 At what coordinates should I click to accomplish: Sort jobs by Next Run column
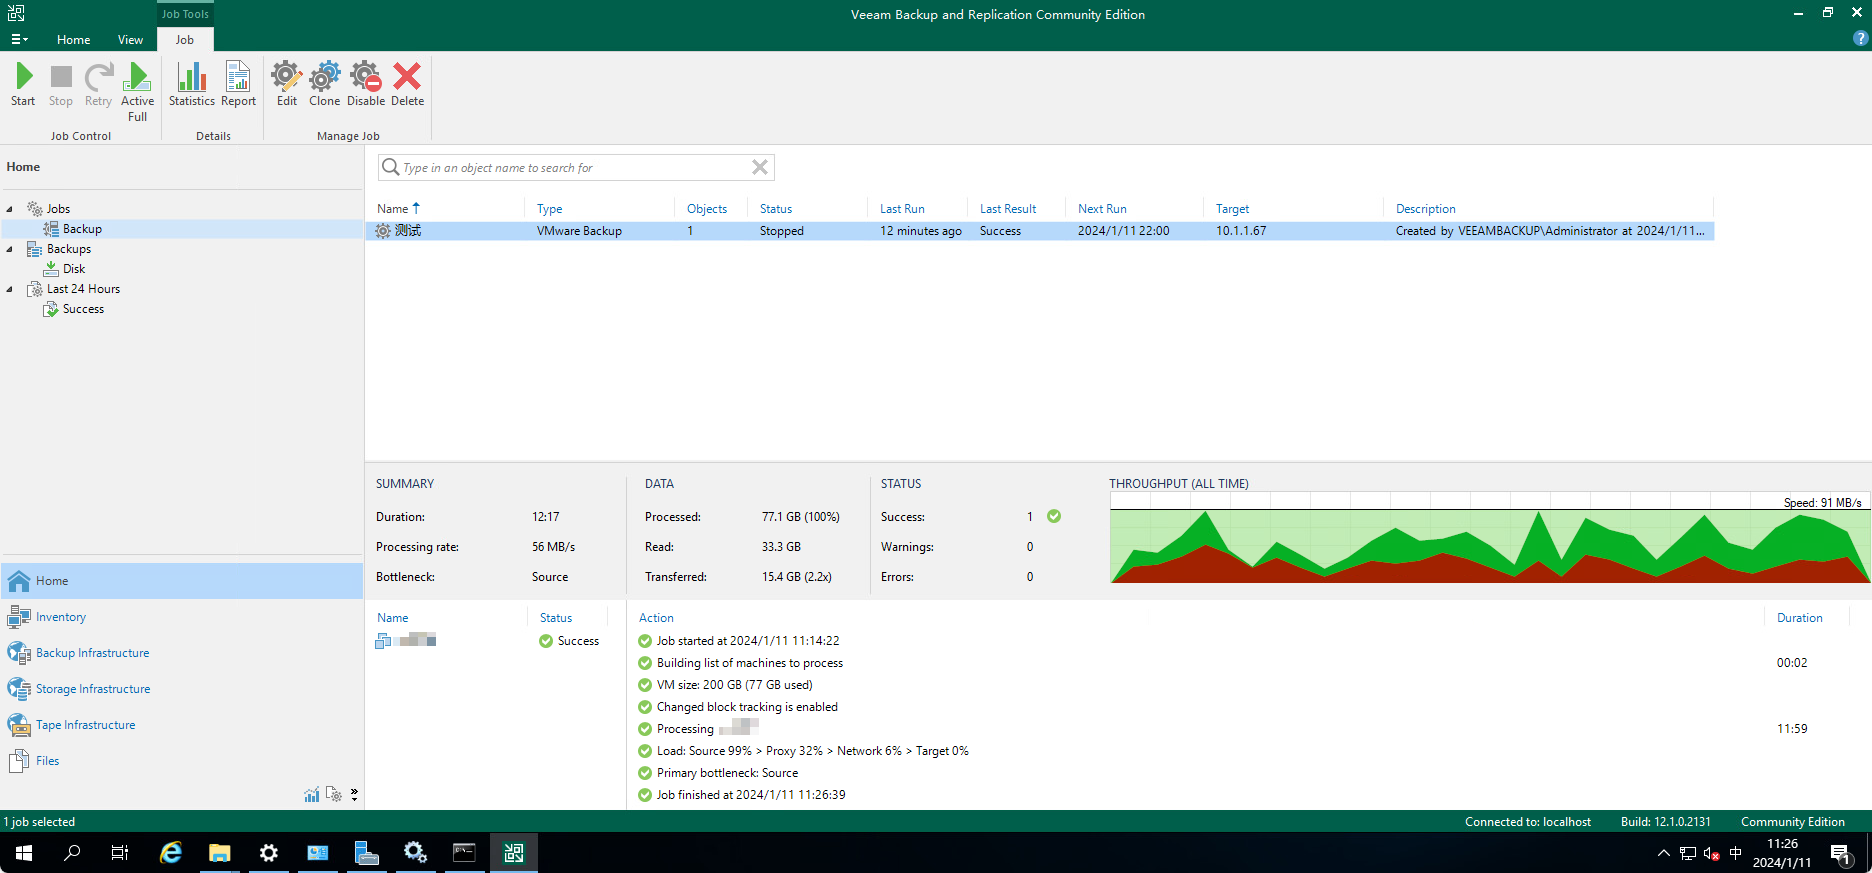click(x=1102, y=209)
